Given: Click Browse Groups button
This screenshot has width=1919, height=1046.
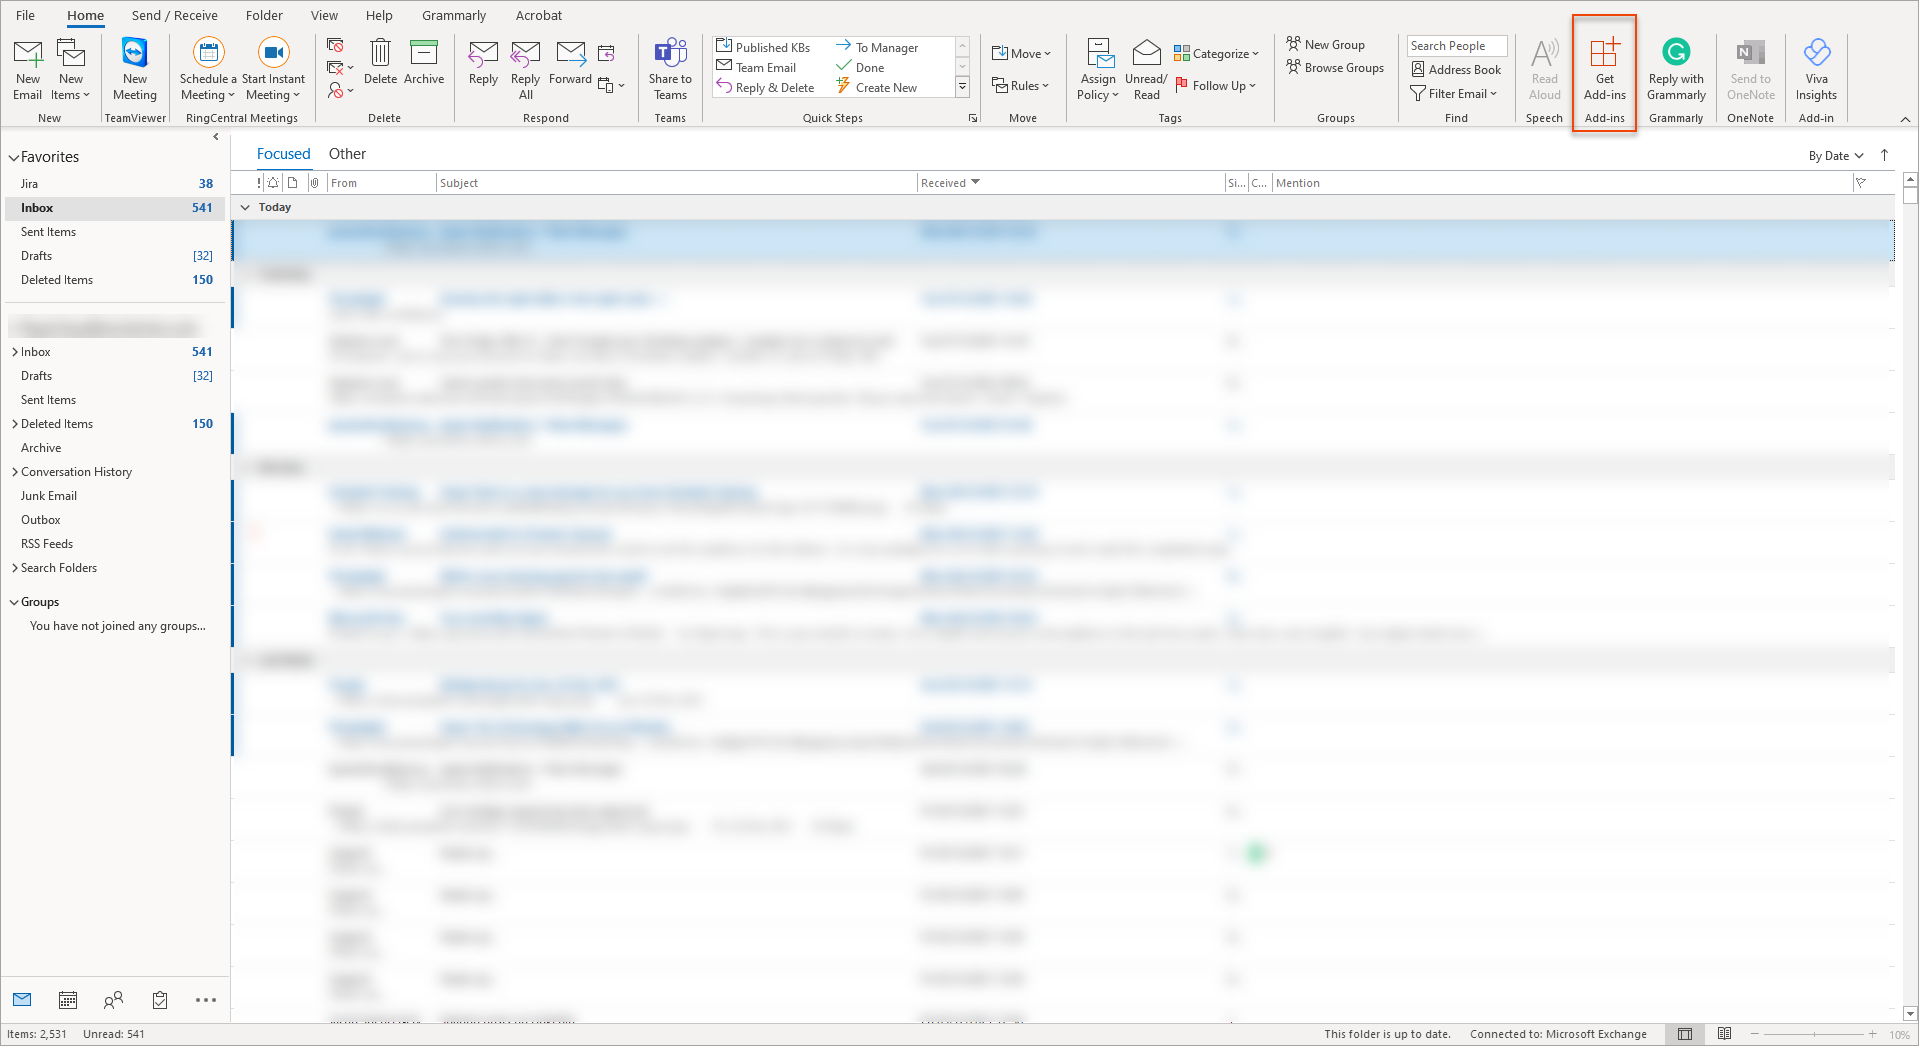Looking at the screenshot, I should pos(1335,68).
